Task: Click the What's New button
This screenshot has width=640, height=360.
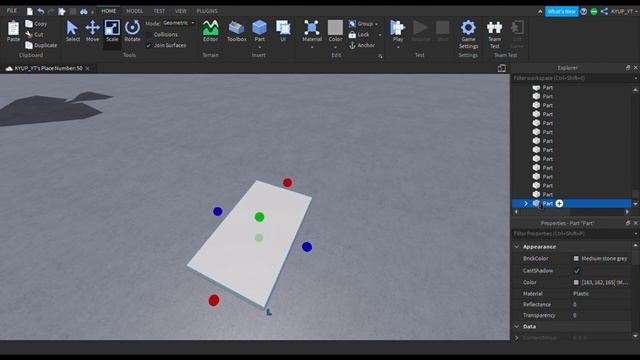Action: (x=562, y=11)
